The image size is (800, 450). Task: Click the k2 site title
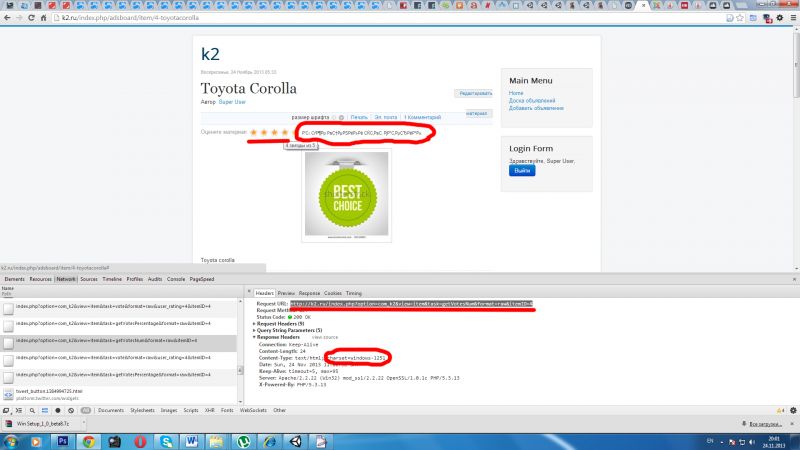tap(210, 54)
